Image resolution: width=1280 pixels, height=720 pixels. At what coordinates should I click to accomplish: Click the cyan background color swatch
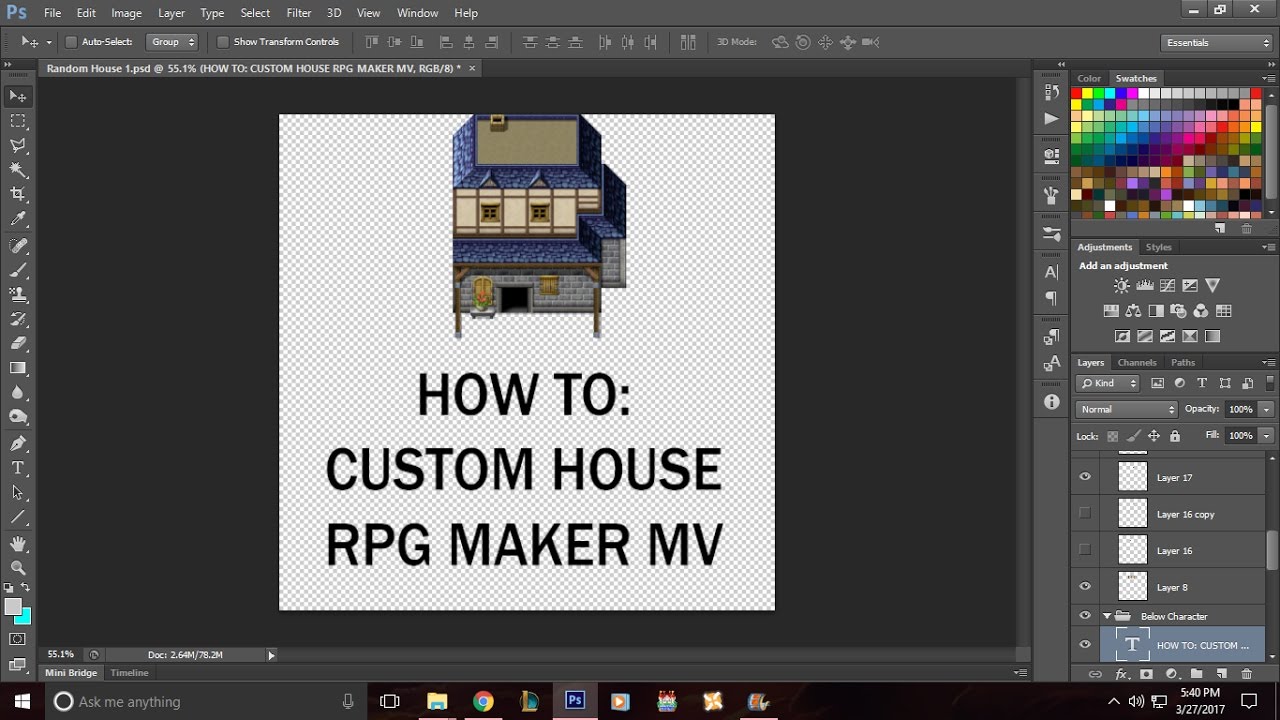coord(24,617)
